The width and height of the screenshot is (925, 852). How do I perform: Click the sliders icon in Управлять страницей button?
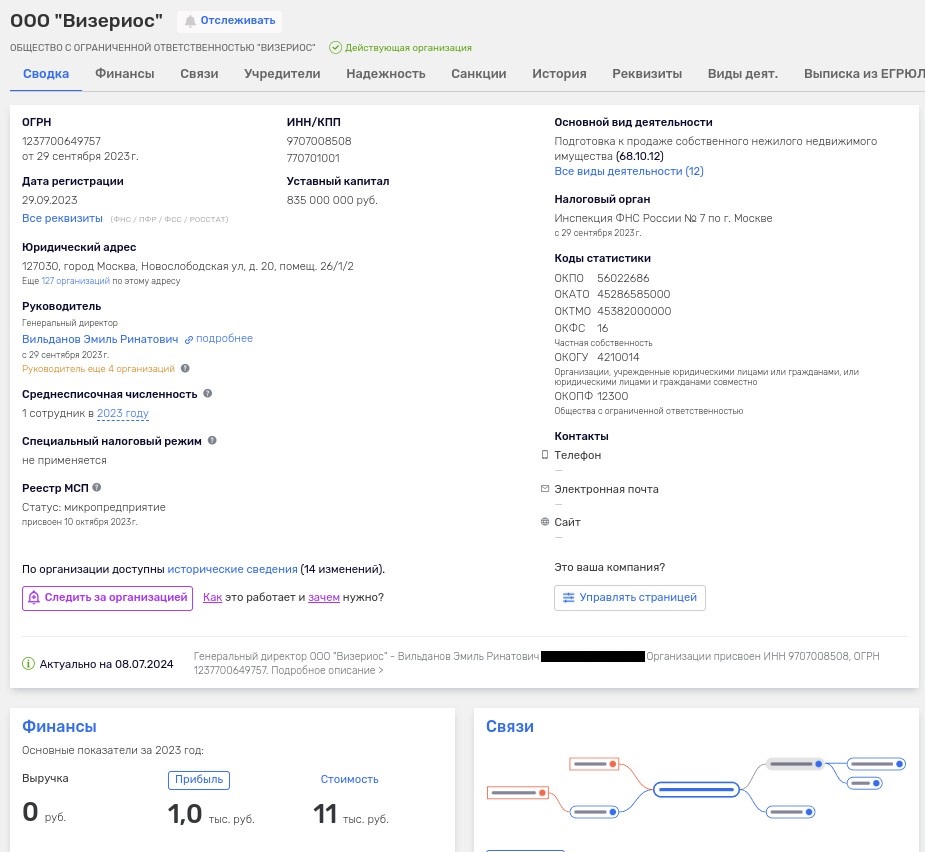(568, 598)
